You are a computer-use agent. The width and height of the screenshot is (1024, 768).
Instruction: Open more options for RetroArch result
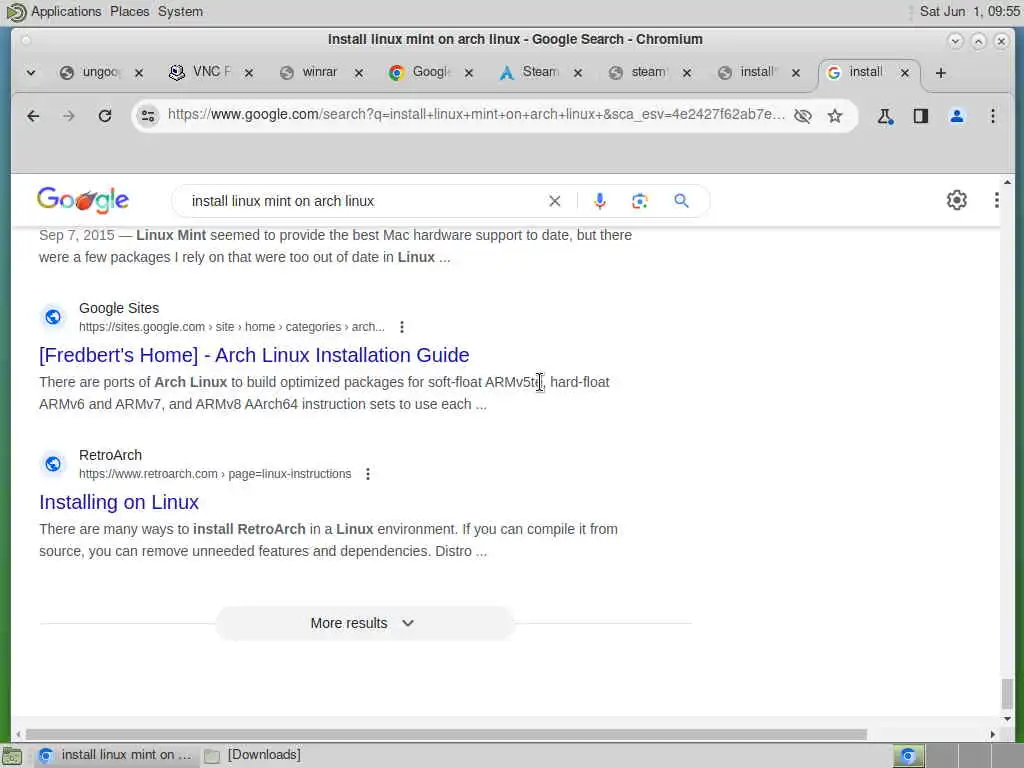click(x=368, y=473)
